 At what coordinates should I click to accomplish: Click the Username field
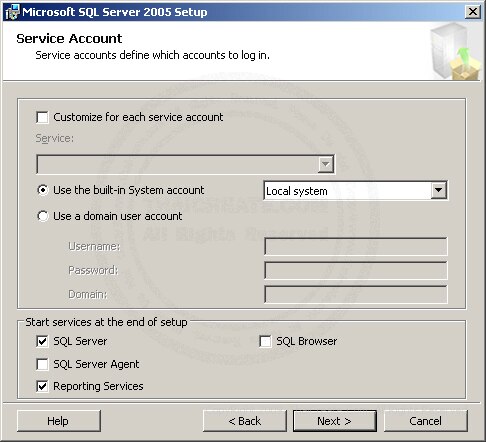pyautogui.click(x=356, y=246)
